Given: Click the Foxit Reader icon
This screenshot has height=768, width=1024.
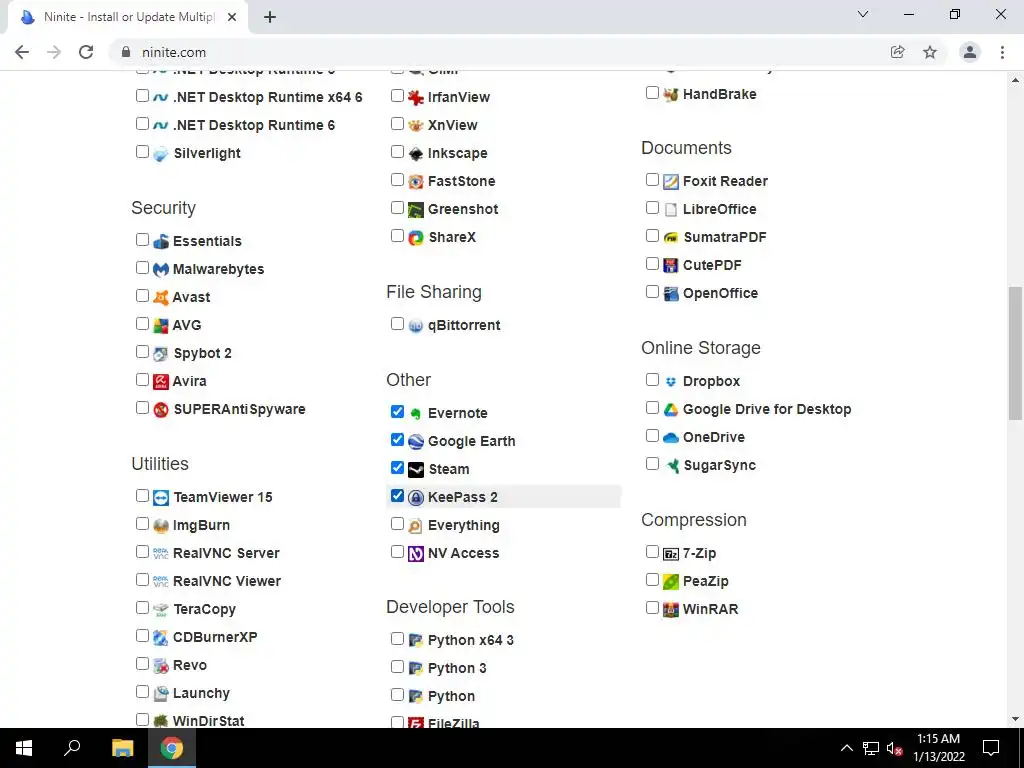Looking at the screenshot, I should (x=671, y=182).
